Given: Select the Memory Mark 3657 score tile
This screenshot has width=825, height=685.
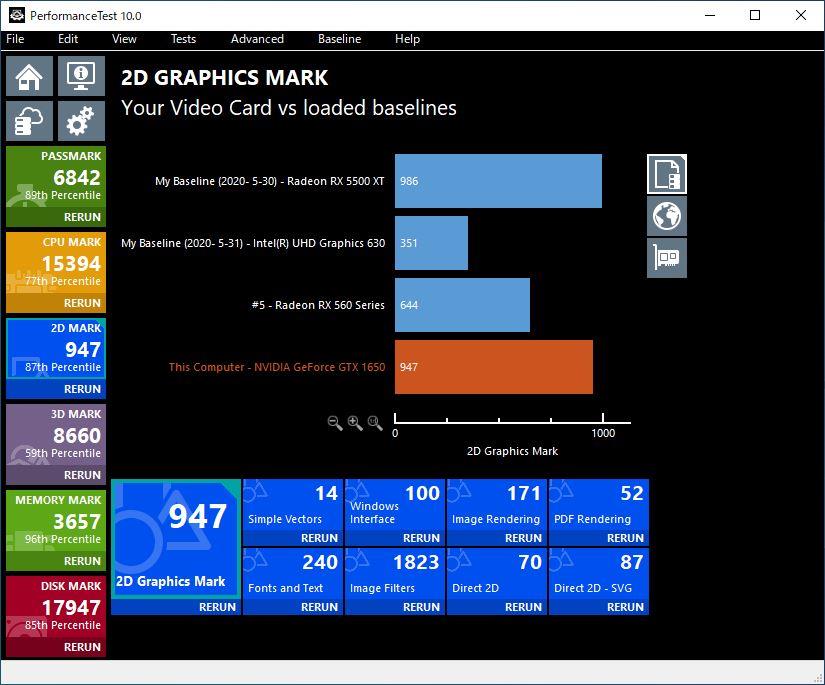Looking at the screenshot, I should 56,522.
